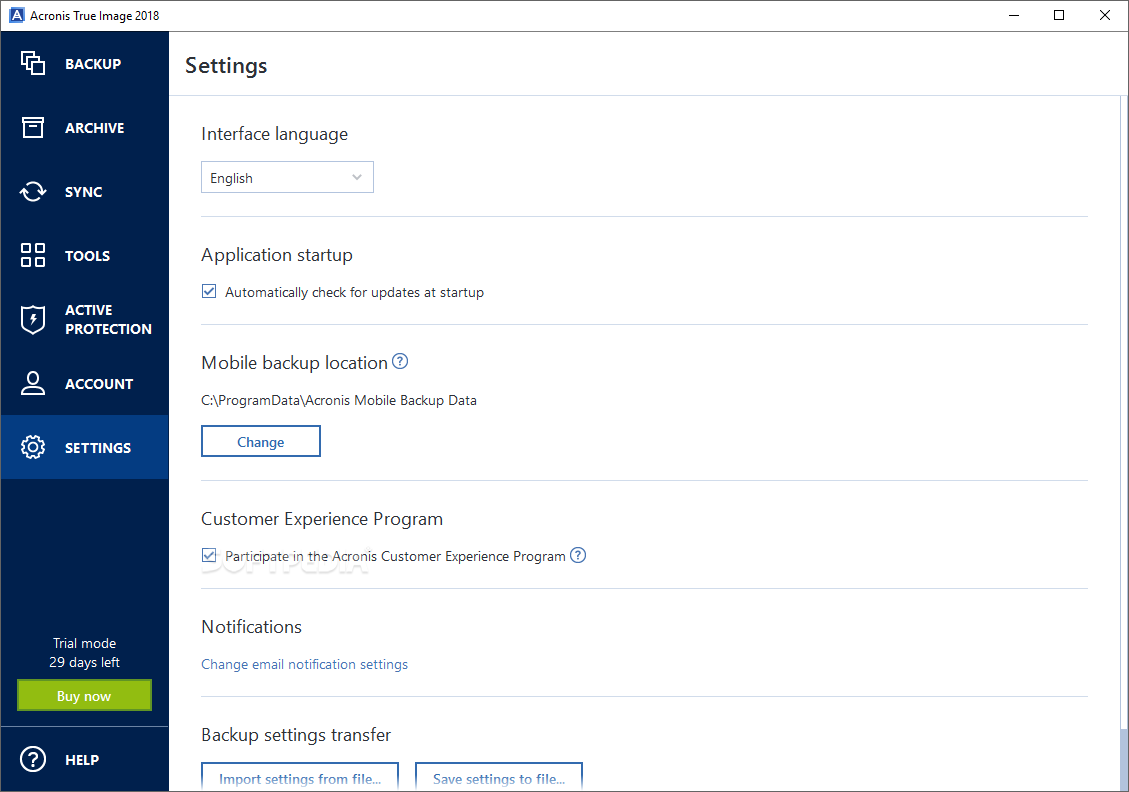The width and height of the screenshot is (1129, 792).
Task: Click Import settings from file button
Action: (300, 777)
